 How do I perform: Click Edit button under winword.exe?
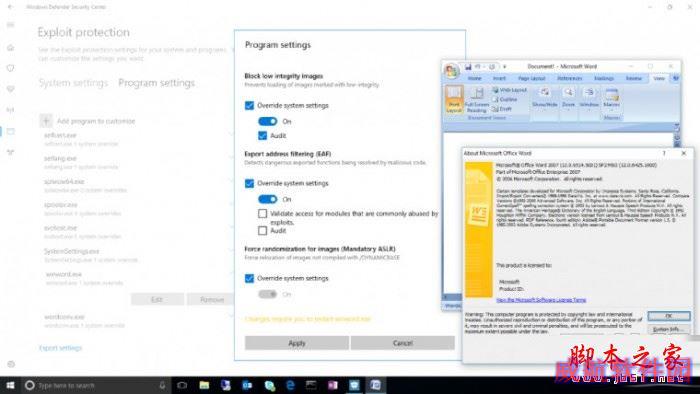point(157,299)
